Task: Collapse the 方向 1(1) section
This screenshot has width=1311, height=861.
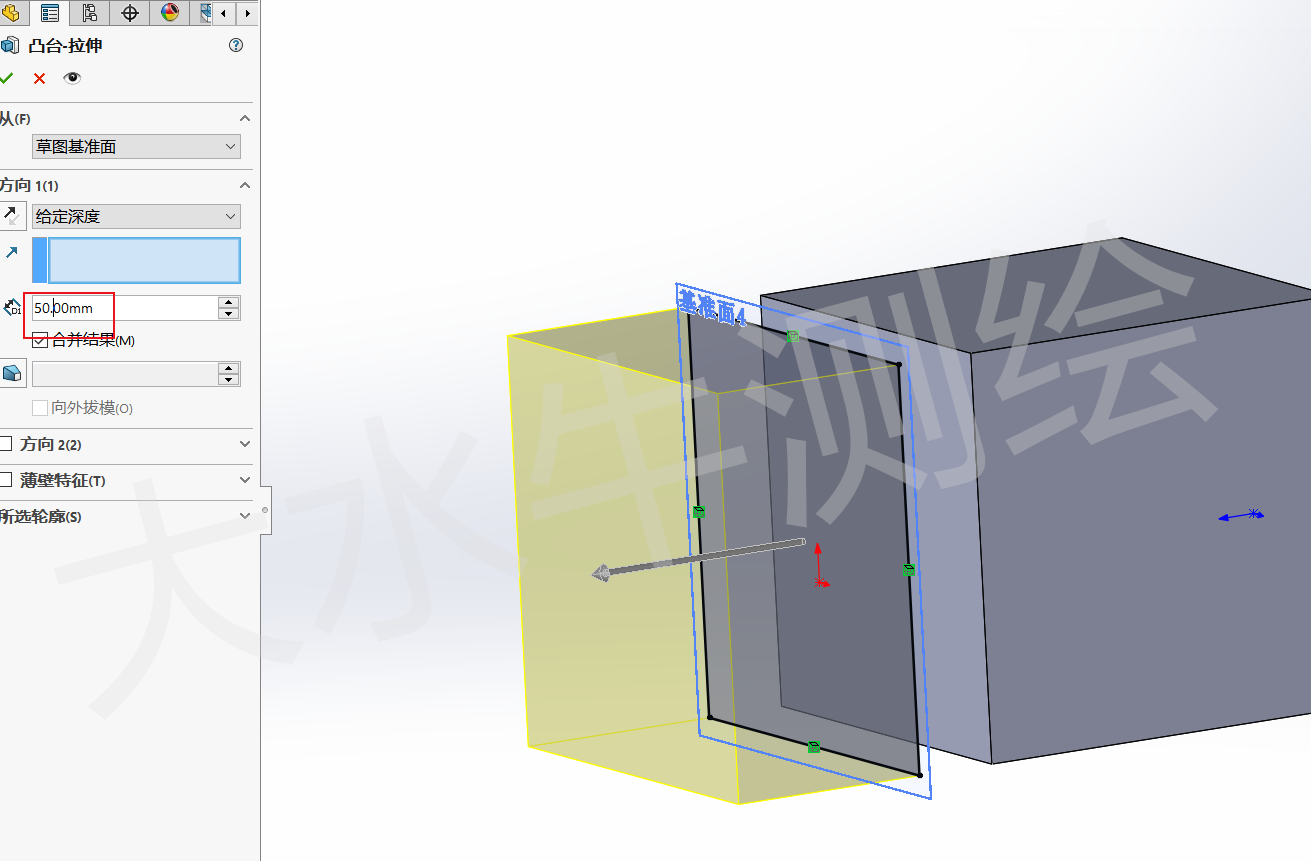Action: click(245, 185)
